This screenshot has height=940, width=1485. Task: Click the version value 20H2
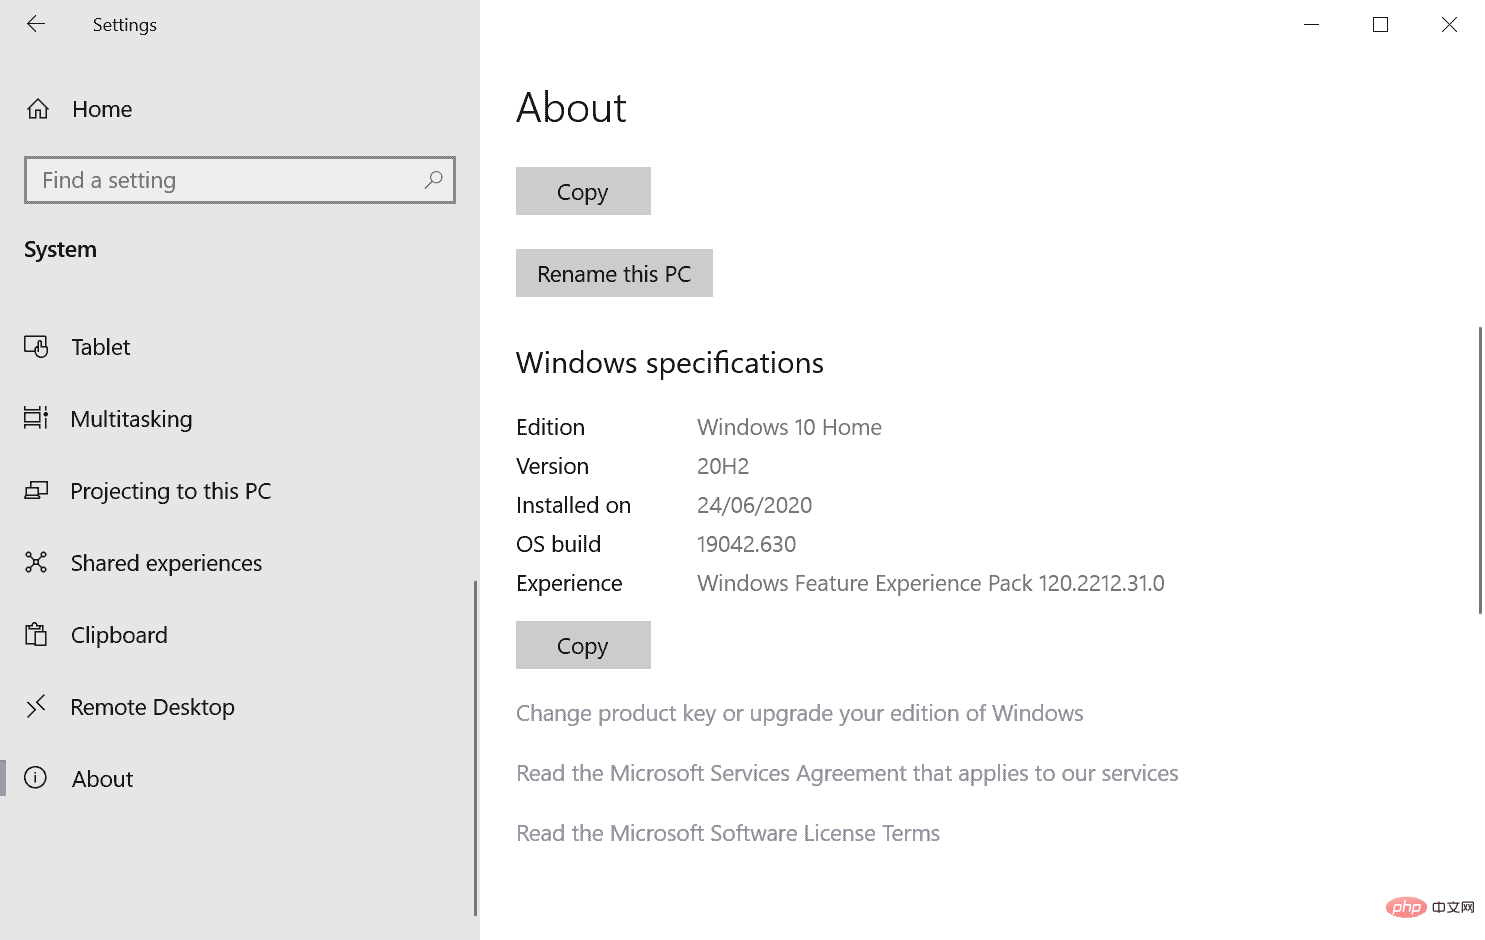click(723, 466)
